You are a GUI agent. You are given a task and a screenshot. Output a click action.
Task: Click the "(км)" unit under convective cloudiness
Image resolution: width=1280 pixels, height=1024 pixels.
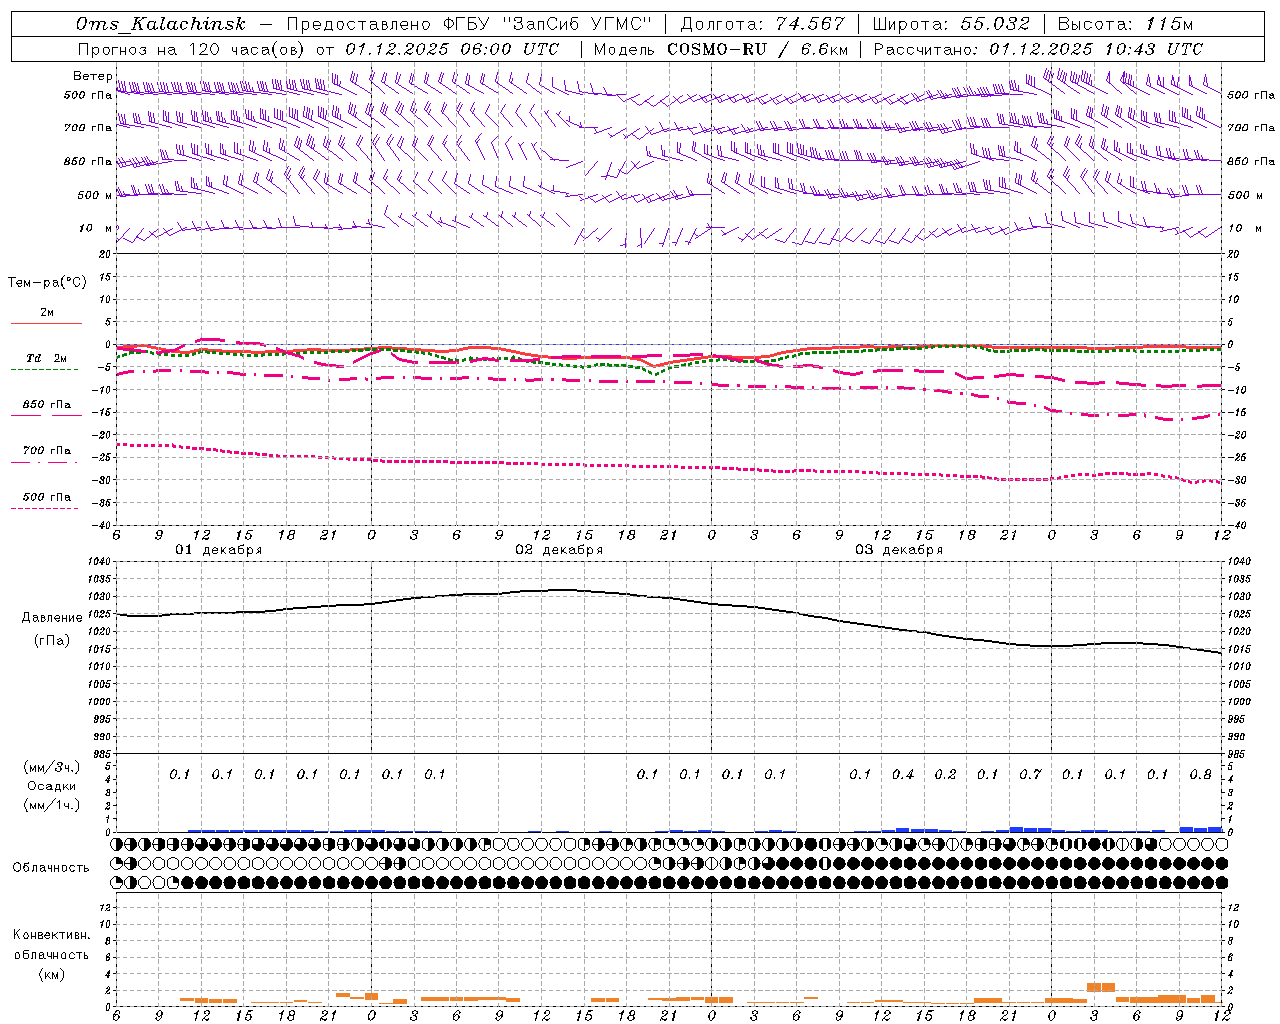coord(51,974)
